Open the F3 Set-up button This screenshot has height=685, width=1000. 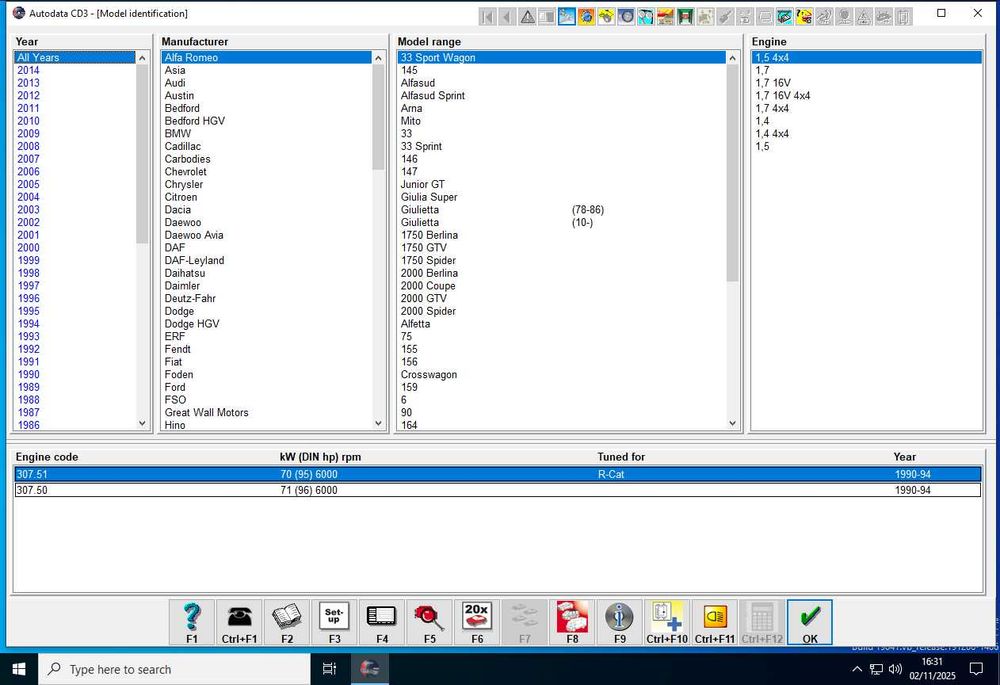coord(334,622)
